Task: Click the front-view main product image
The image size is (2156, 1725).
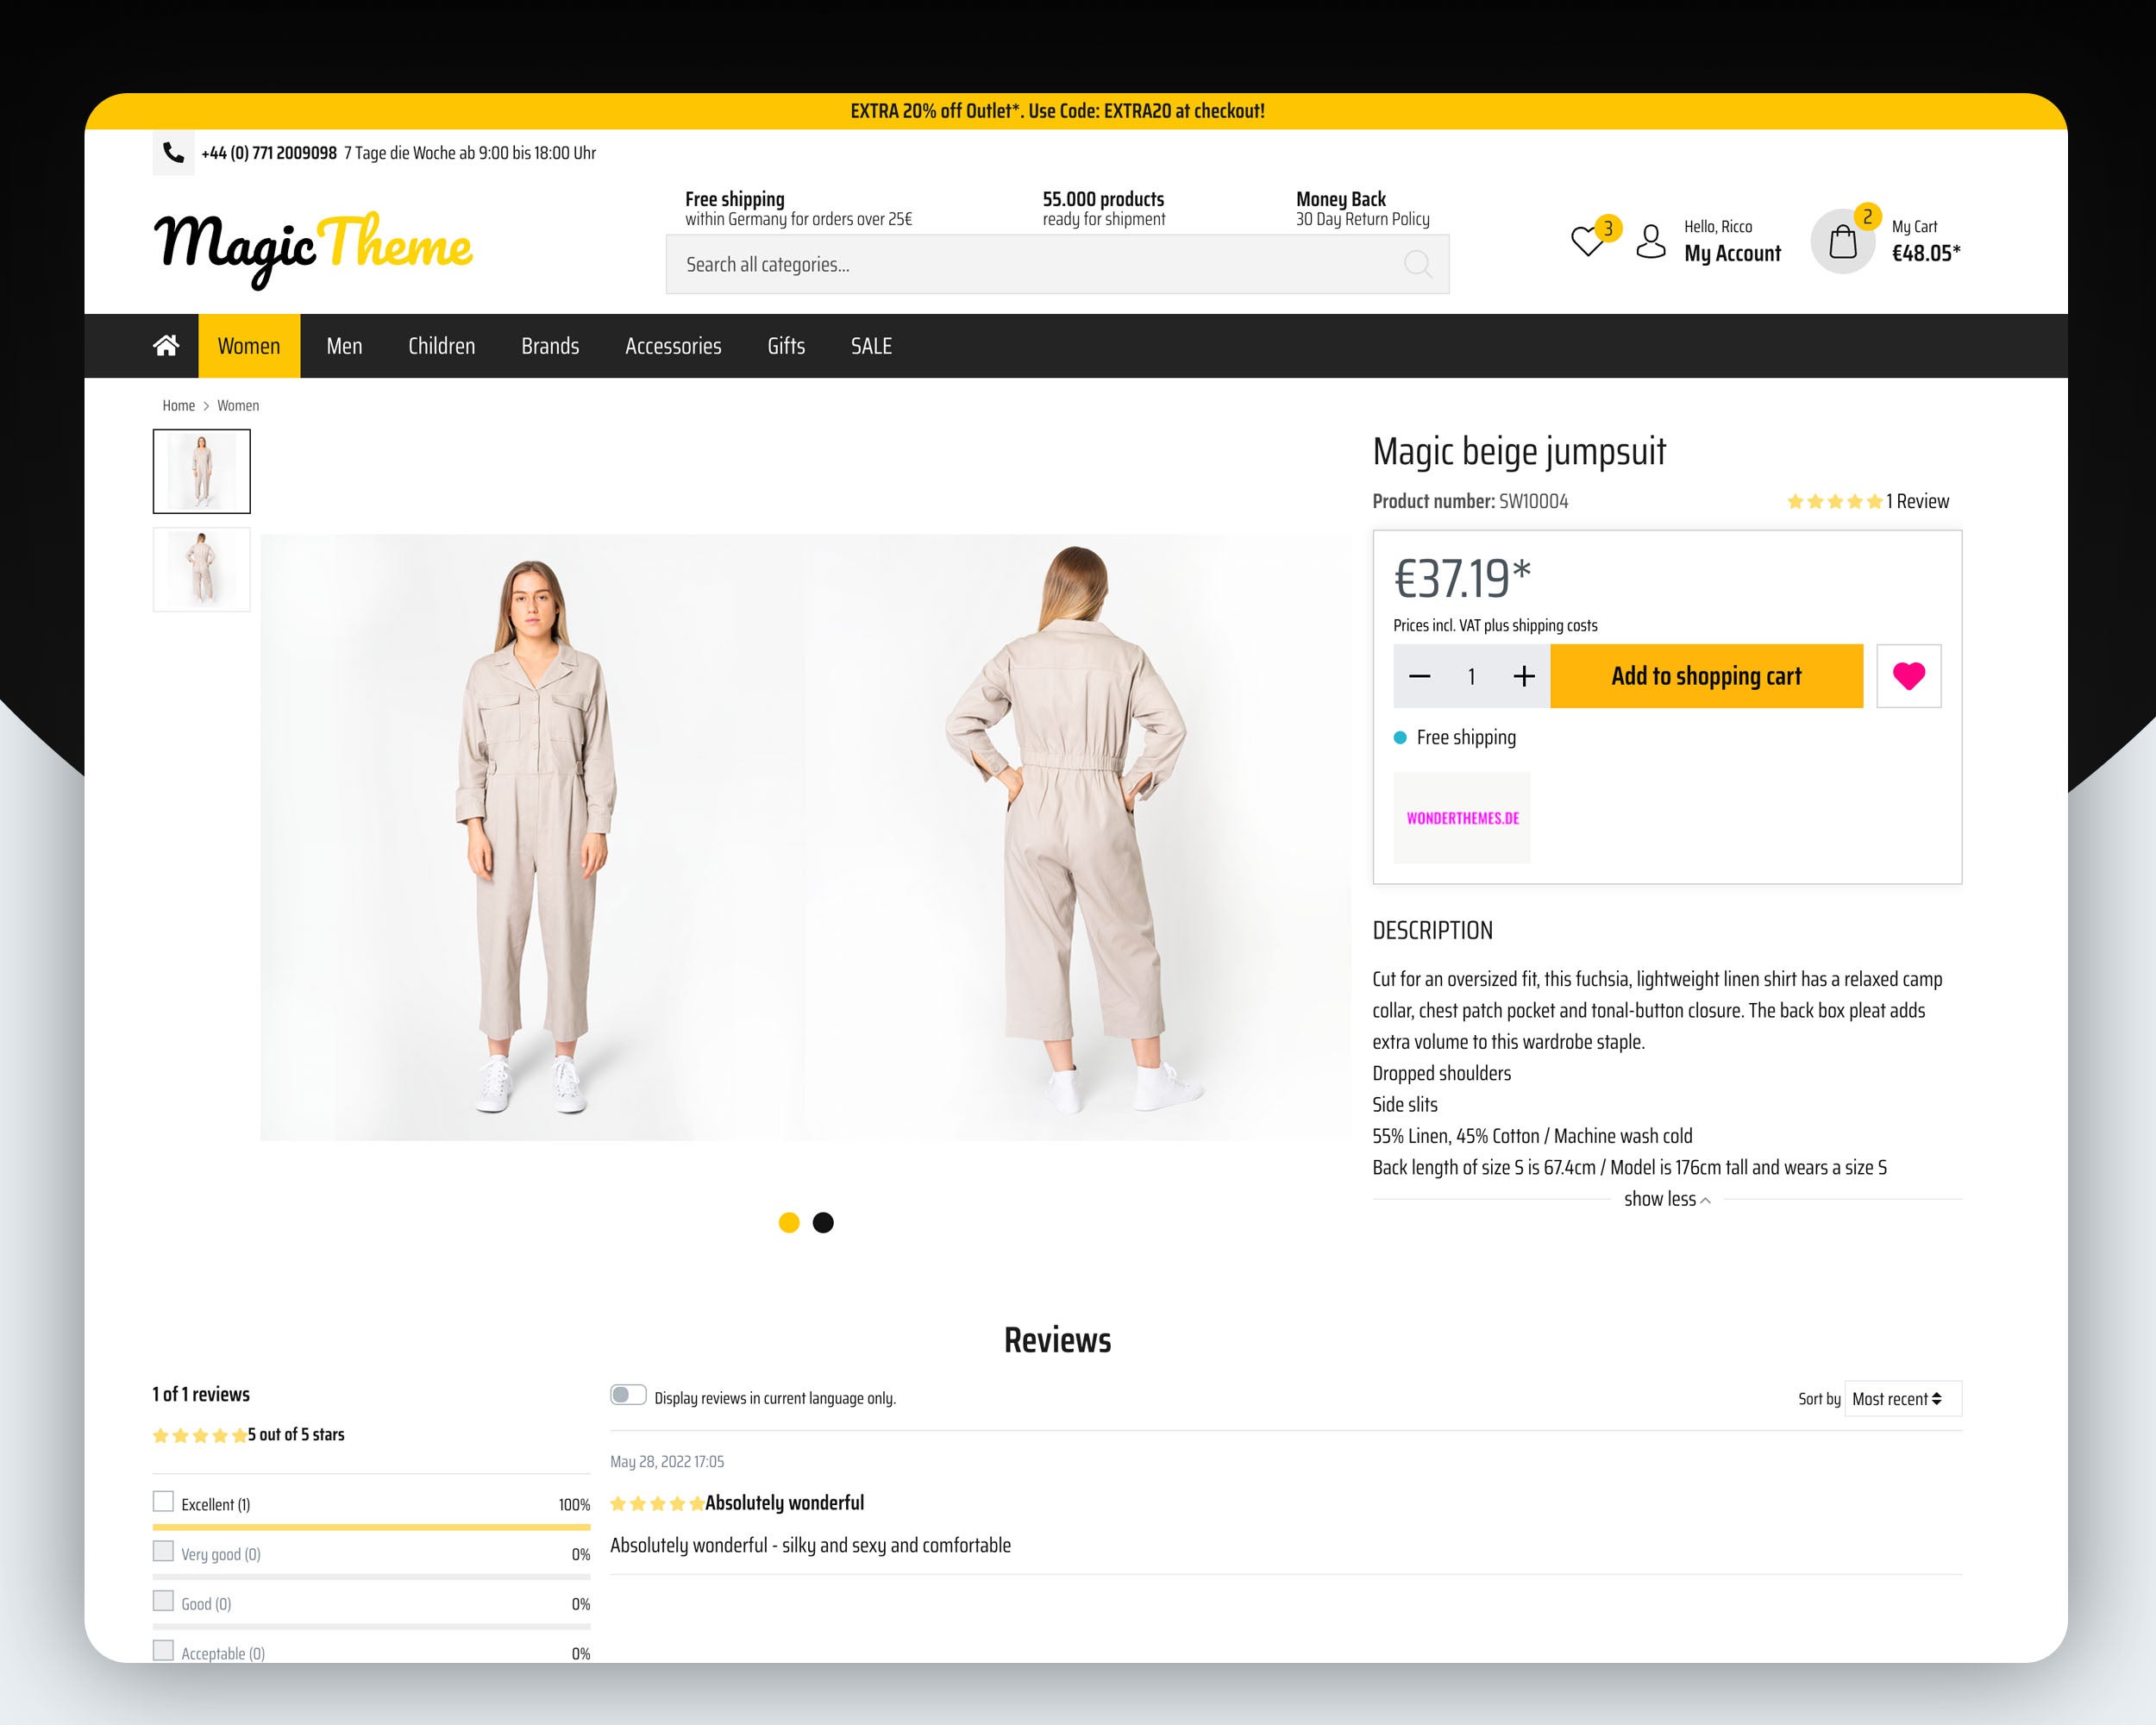Action: (532, 837)
